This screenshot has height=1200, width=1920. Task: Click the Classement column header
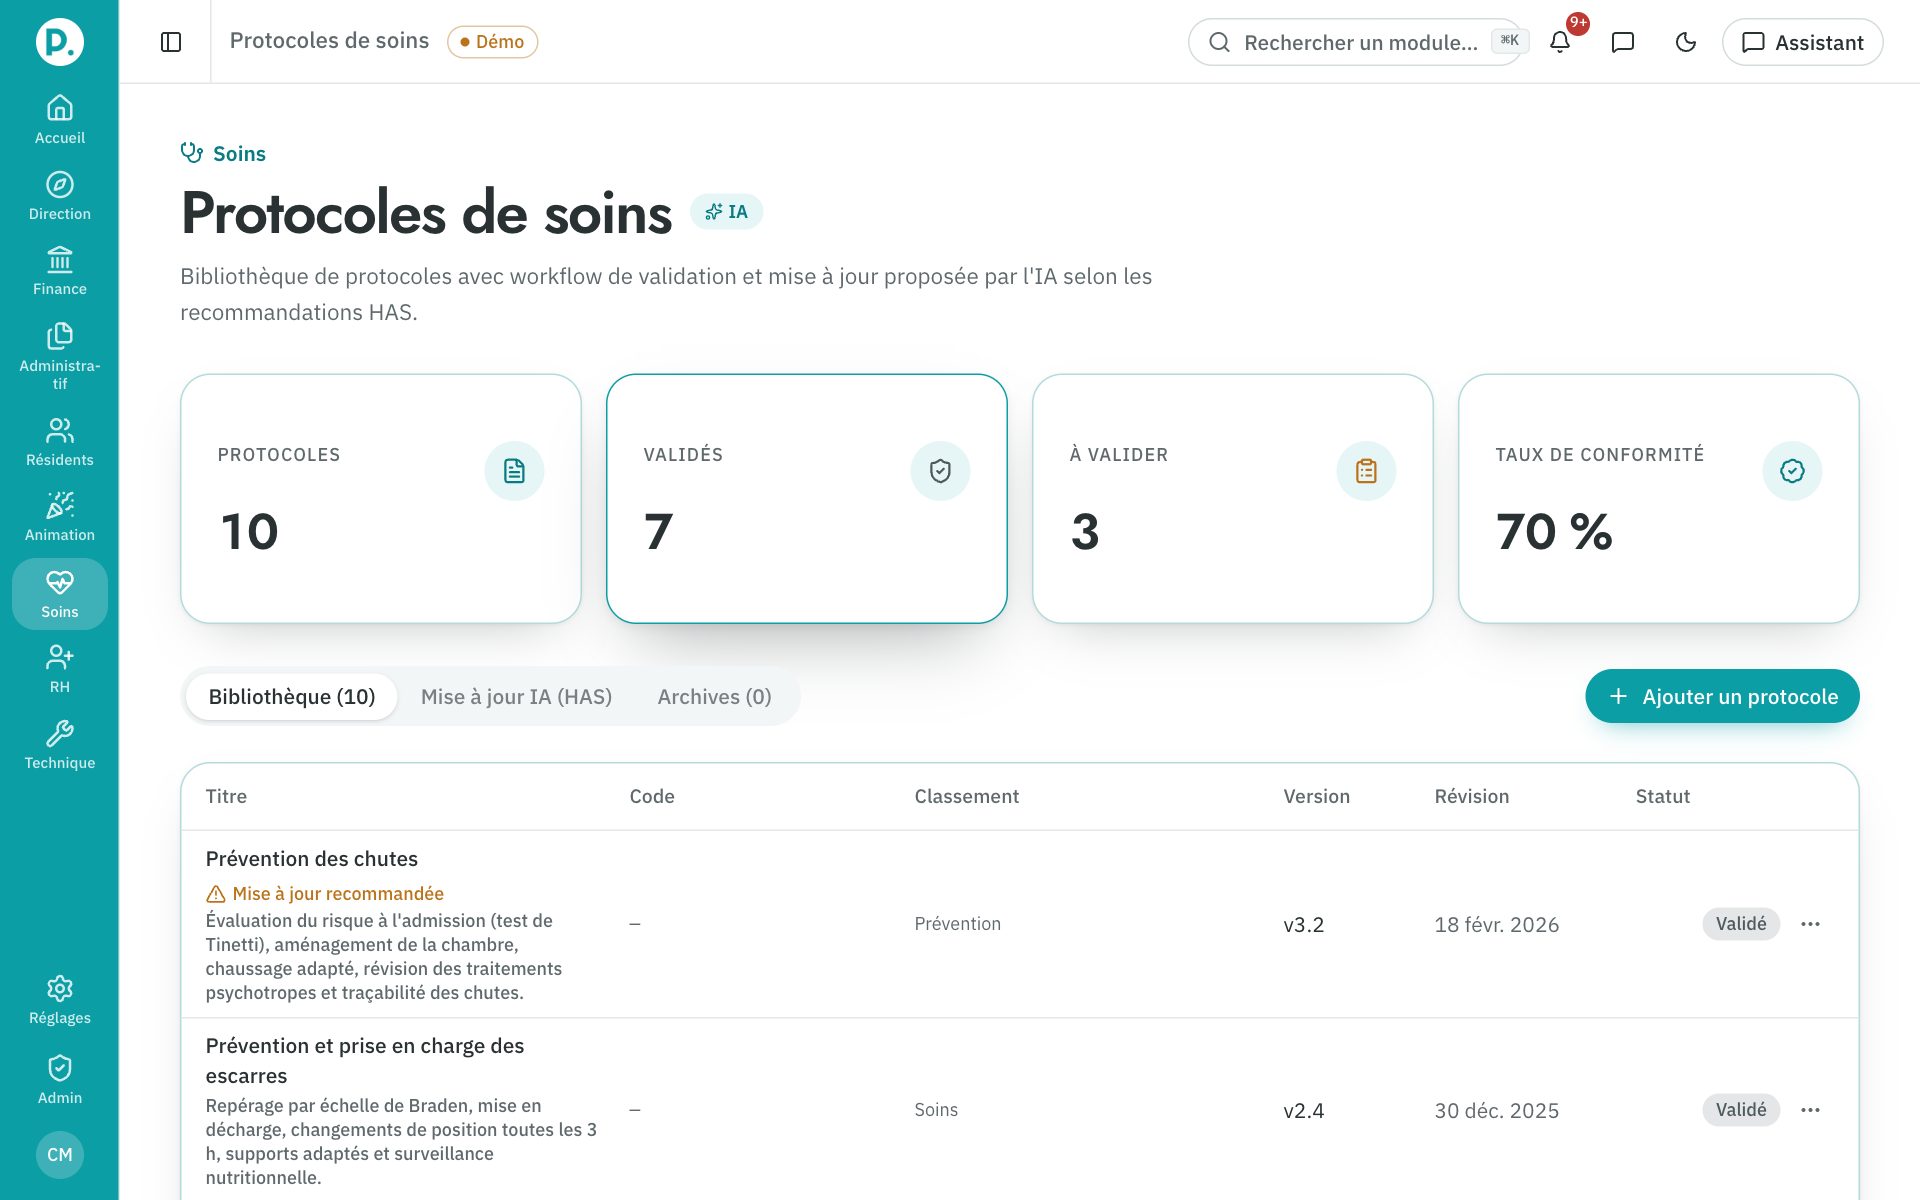(x=966, y=797)
